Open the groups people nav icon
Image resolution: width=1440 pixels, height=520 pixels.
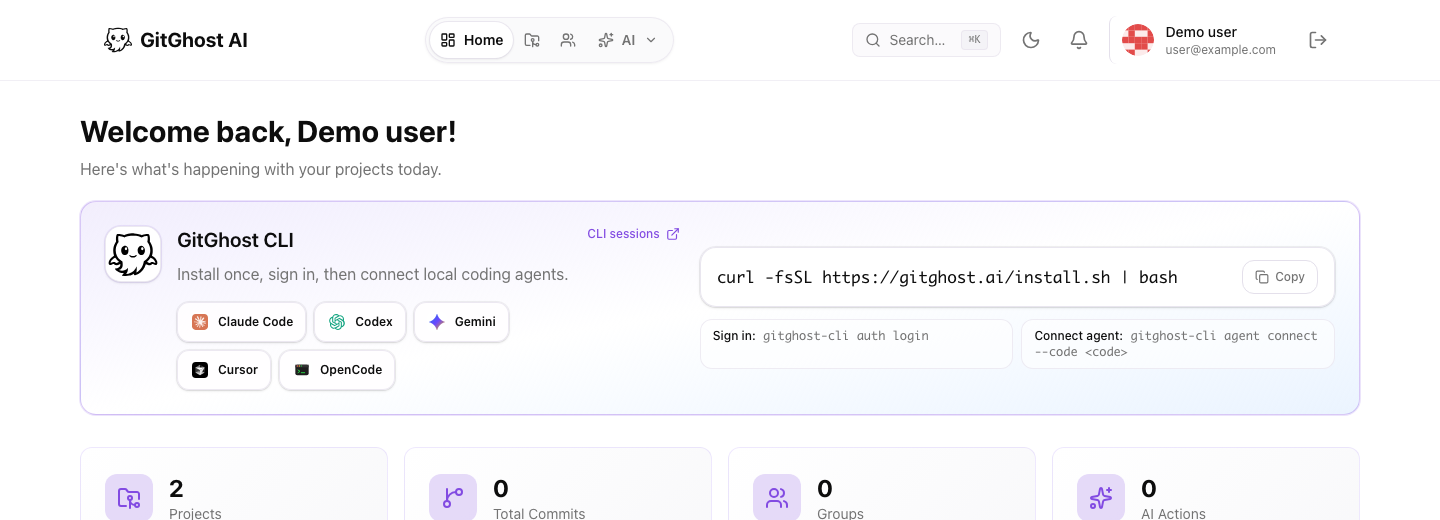[x=568, y=40]
